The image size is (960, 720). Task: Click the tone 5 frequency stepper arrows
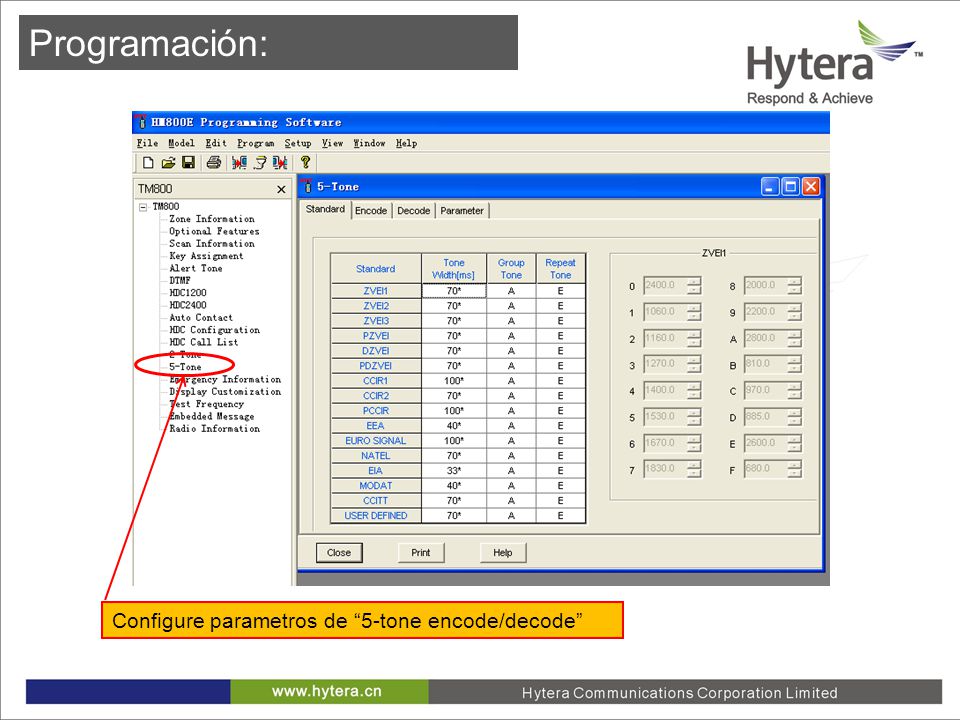coord(694,416)
